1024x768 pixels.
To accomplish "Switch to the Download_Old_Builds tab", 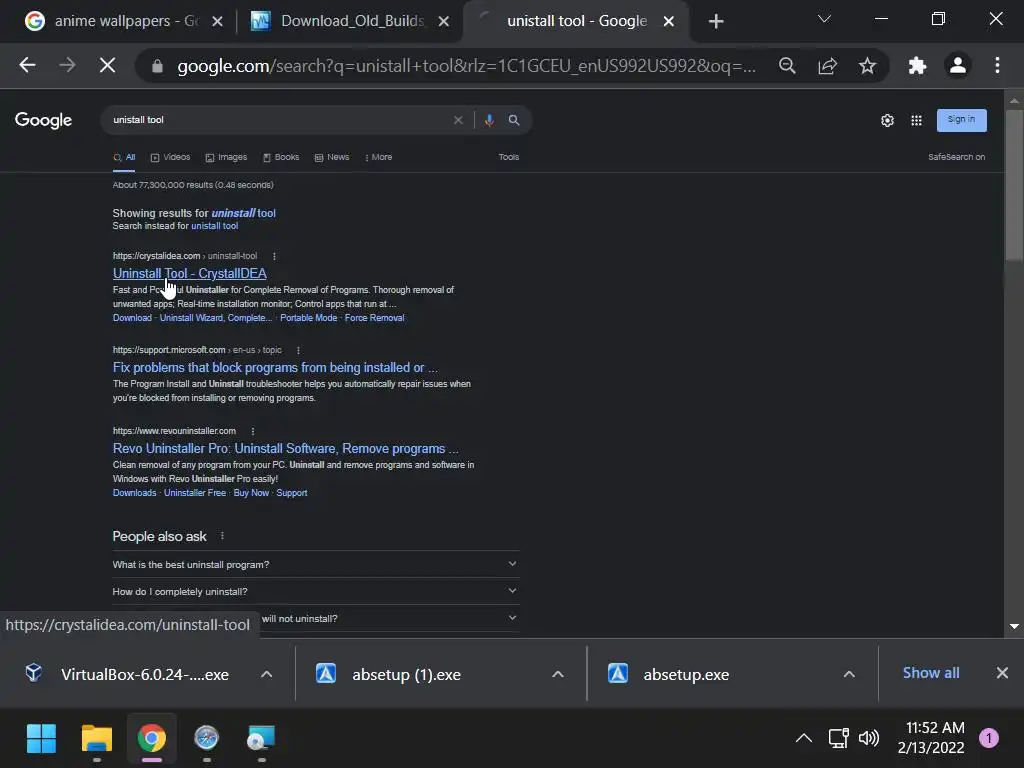I will pos(340,22).
